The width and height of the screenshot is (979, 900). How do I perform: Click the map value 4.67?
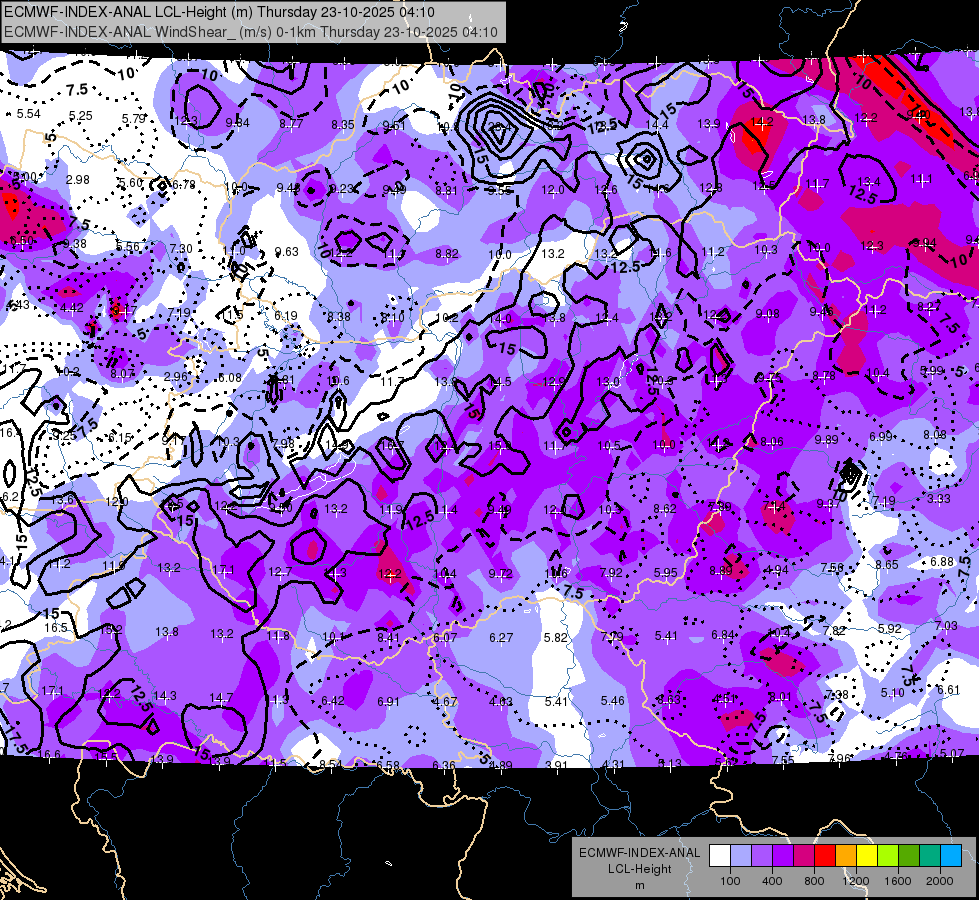(445, 702)
